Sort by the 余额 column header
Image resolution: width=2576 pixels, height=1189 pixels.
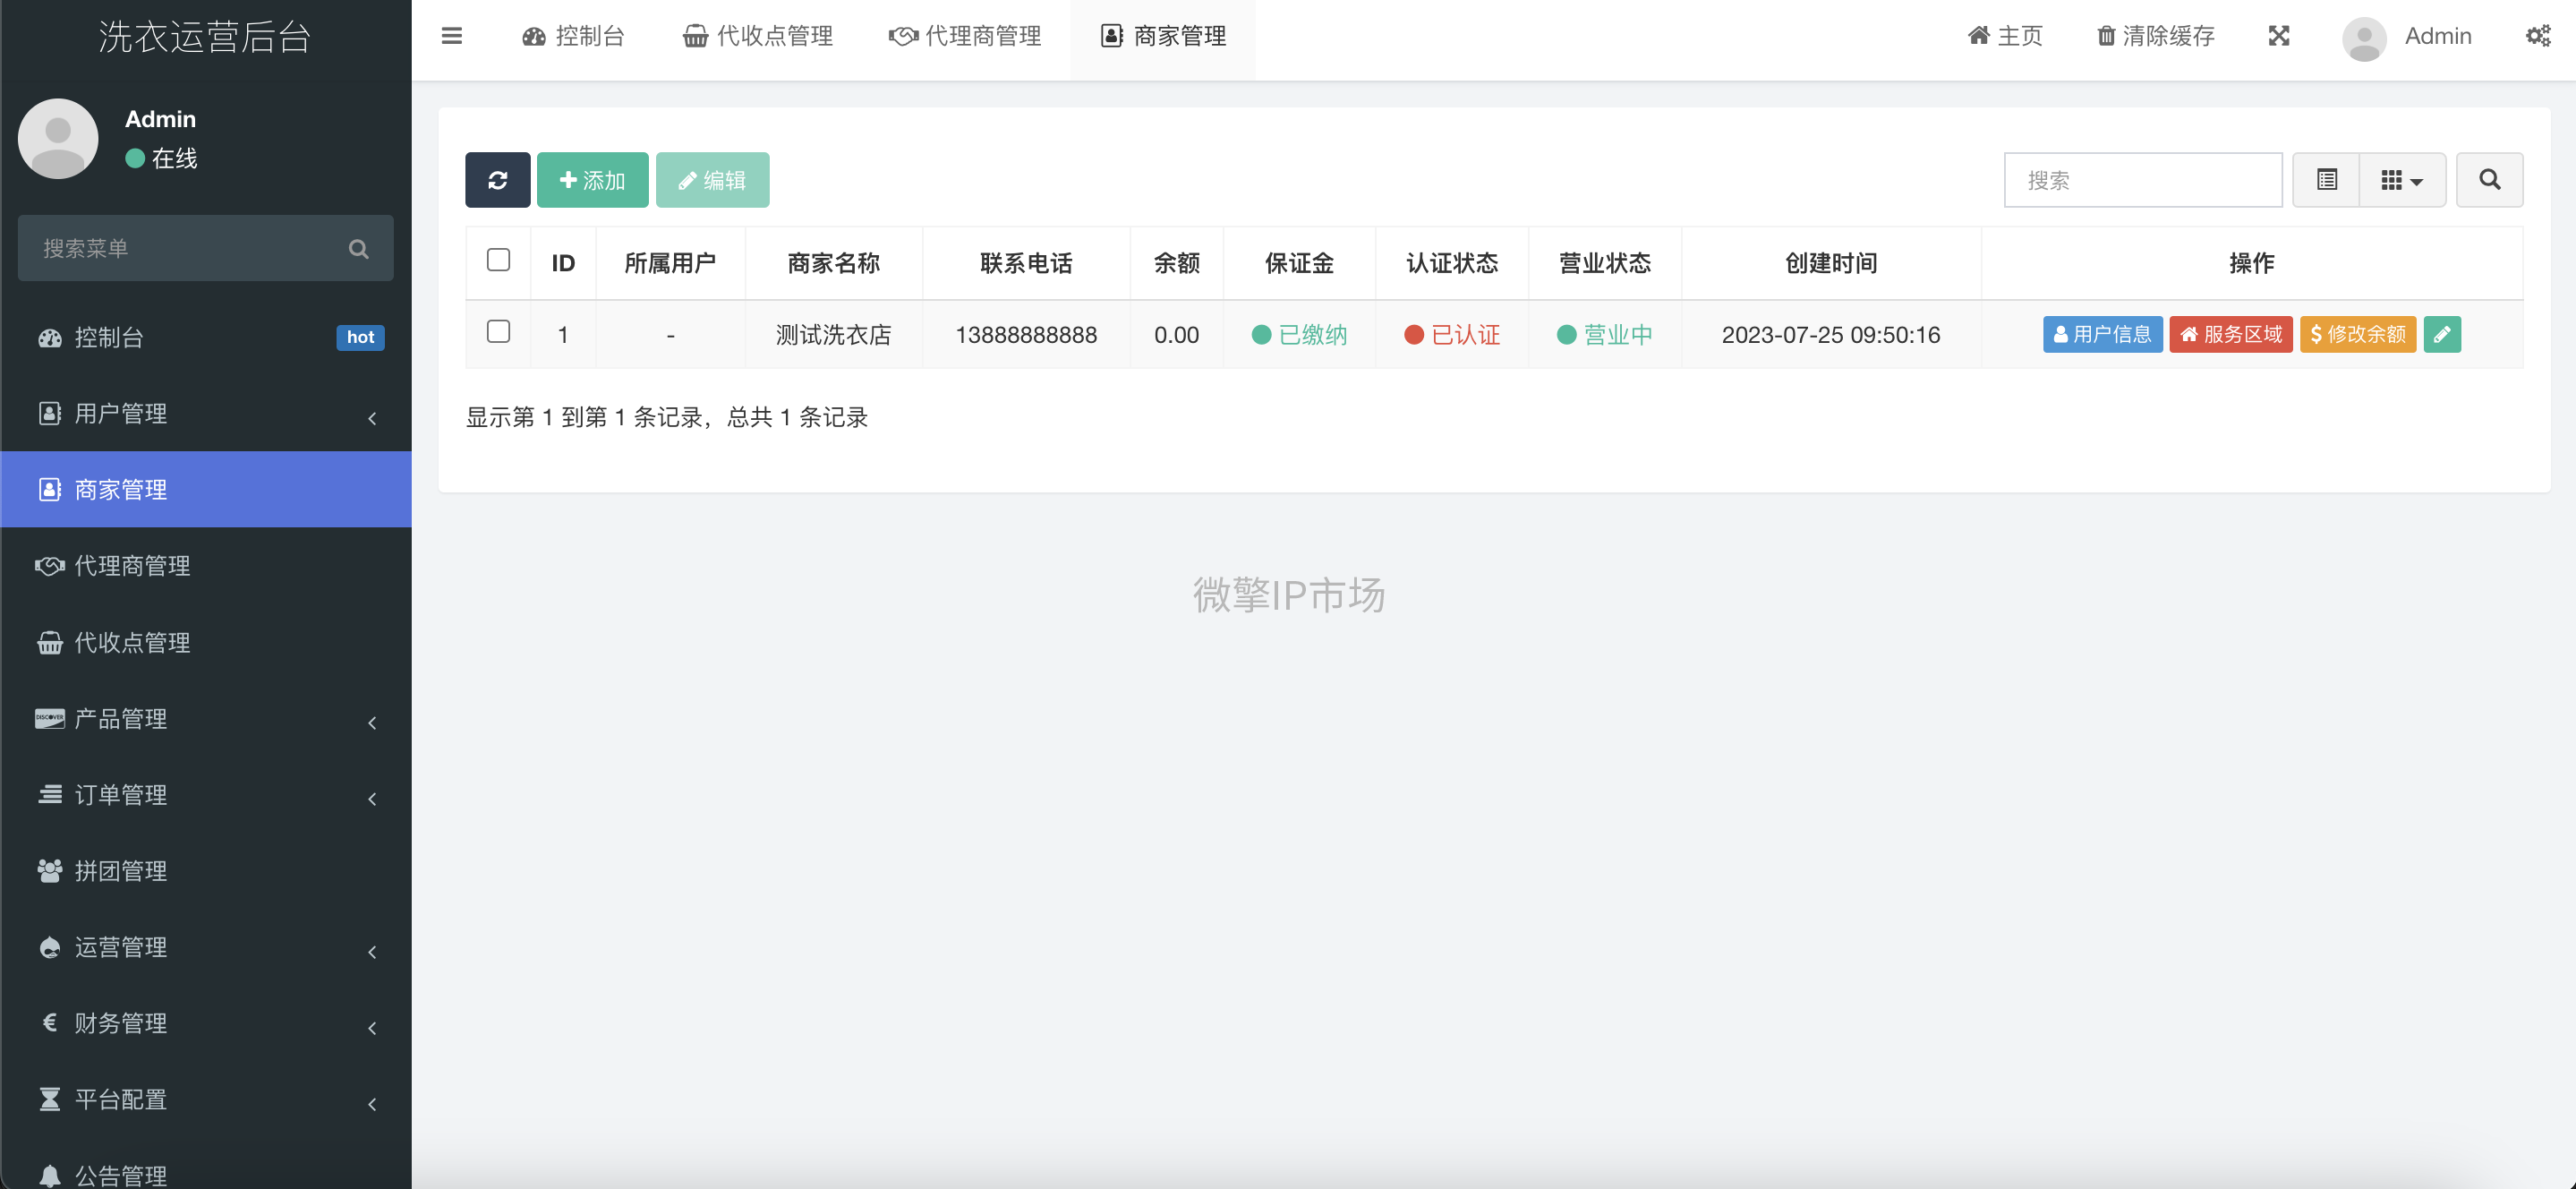1176,263
